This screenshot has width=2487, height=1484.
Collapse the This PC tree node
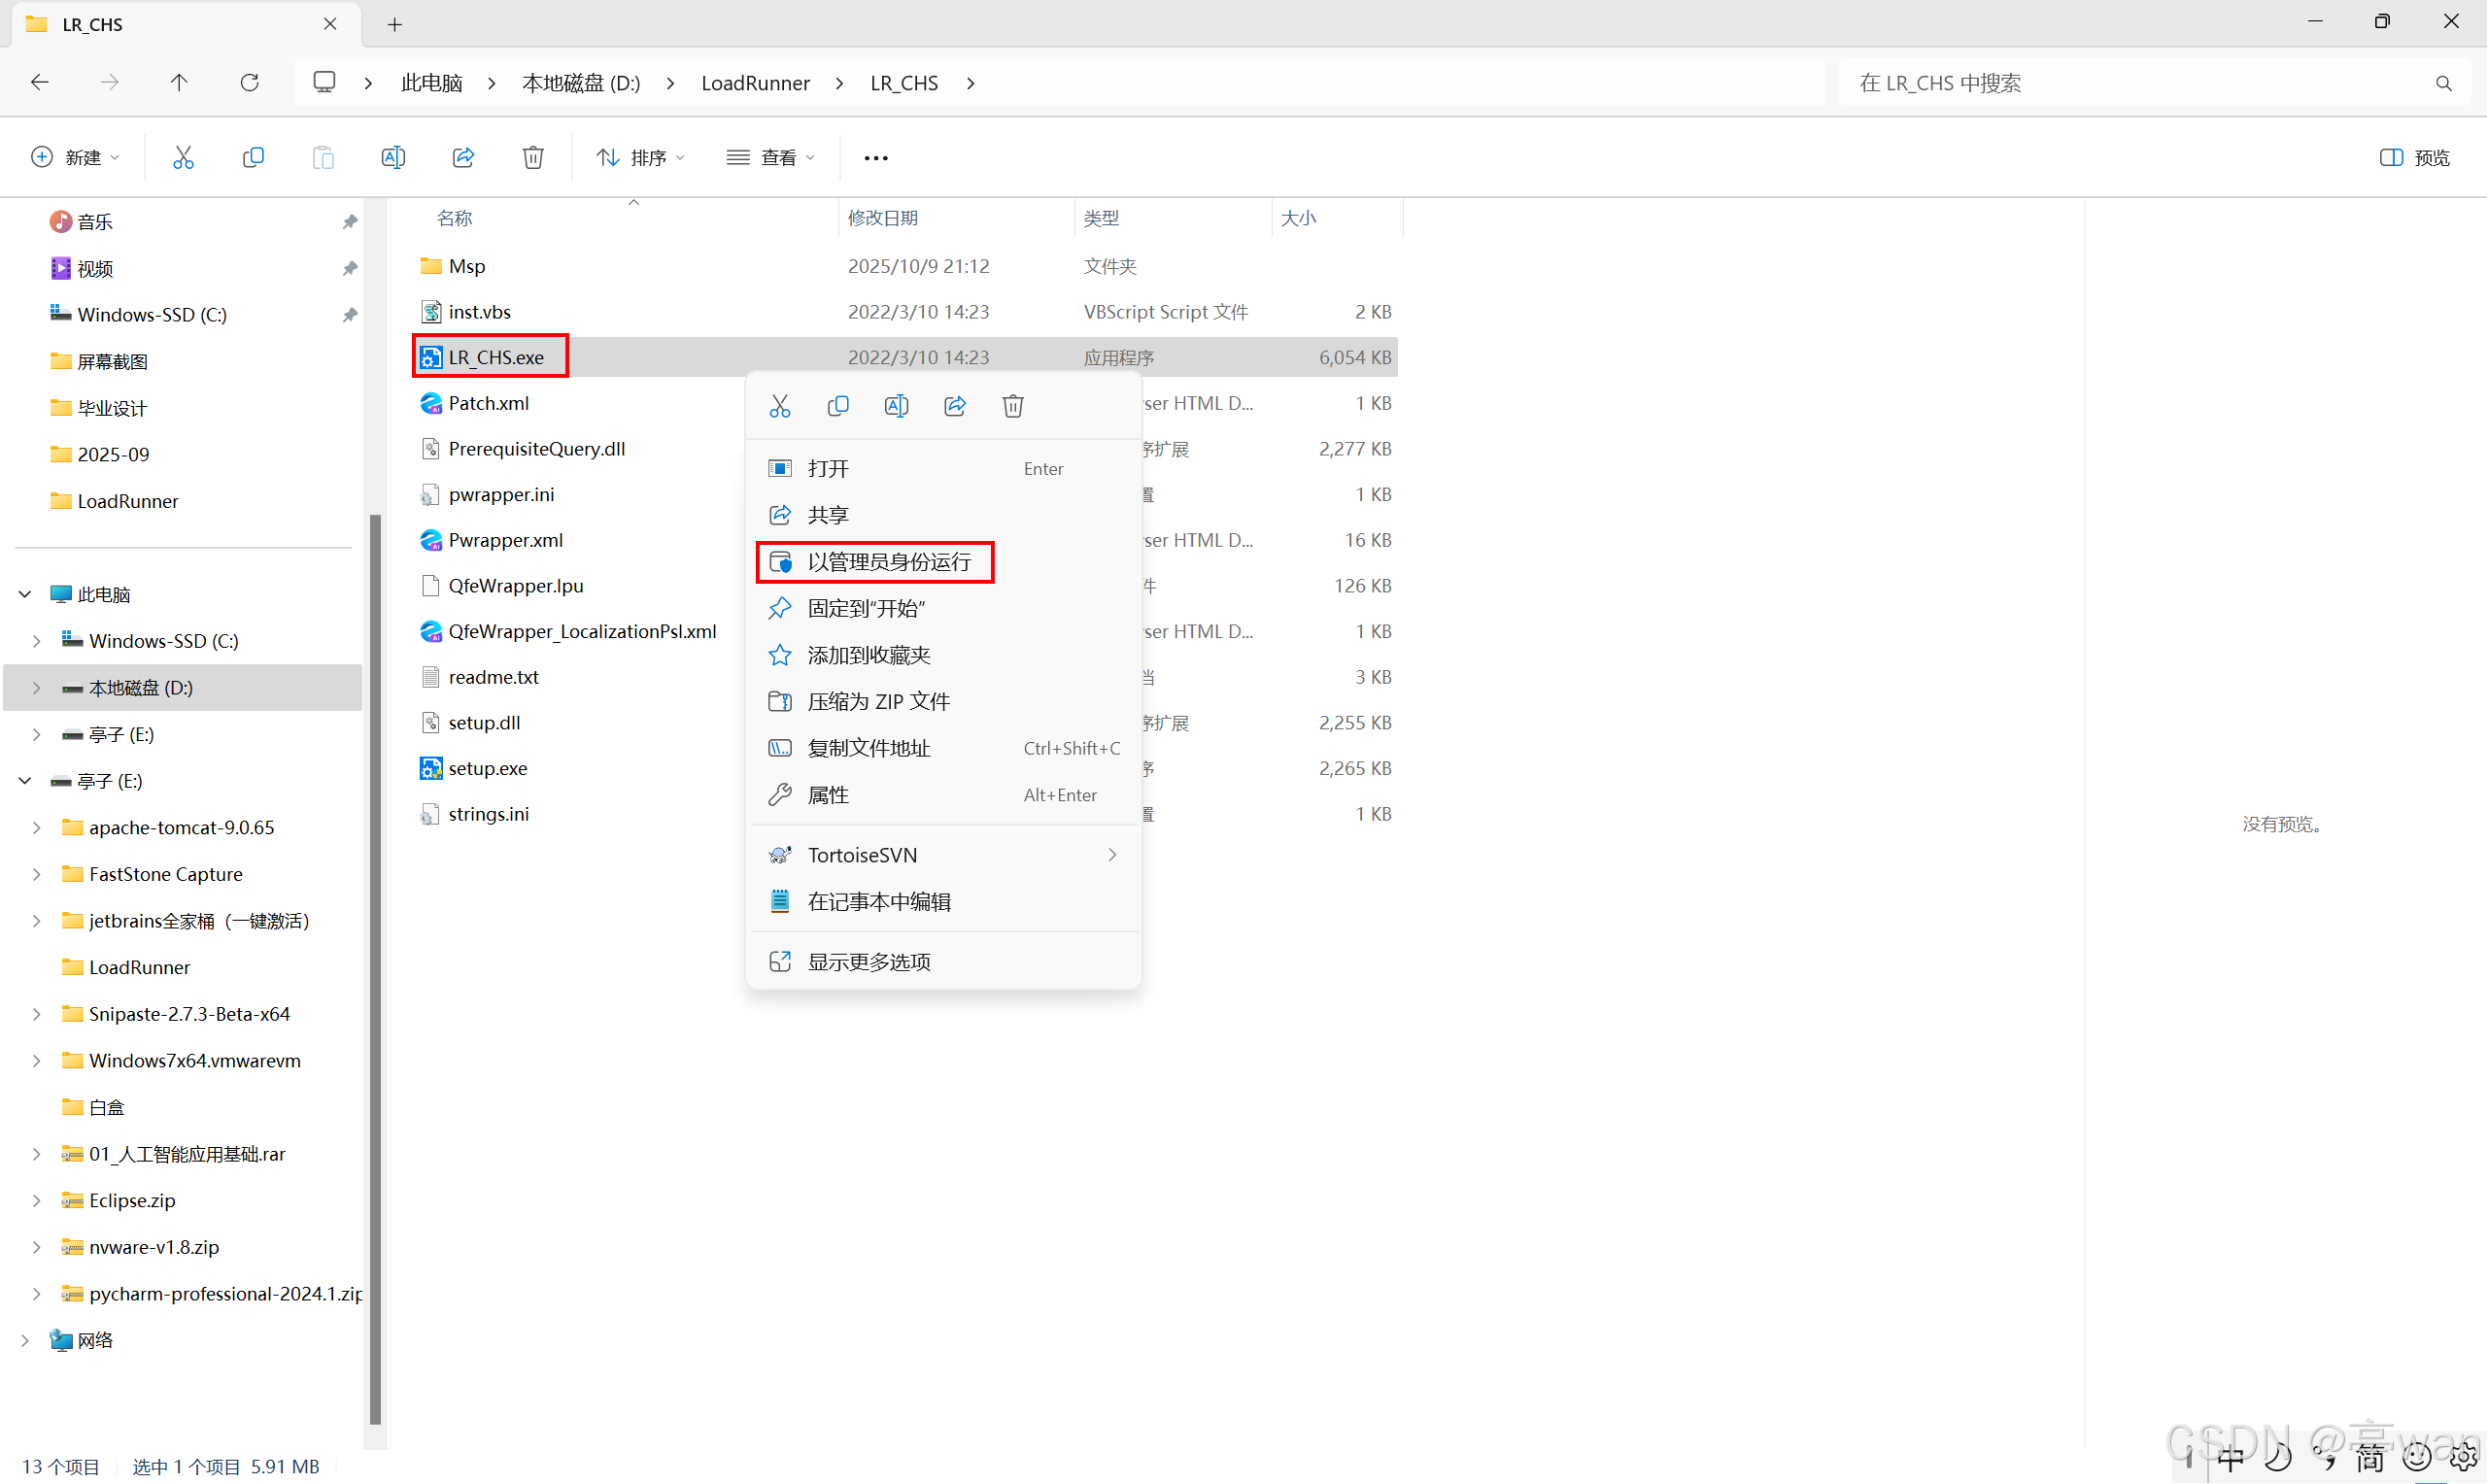pos(25,594)
